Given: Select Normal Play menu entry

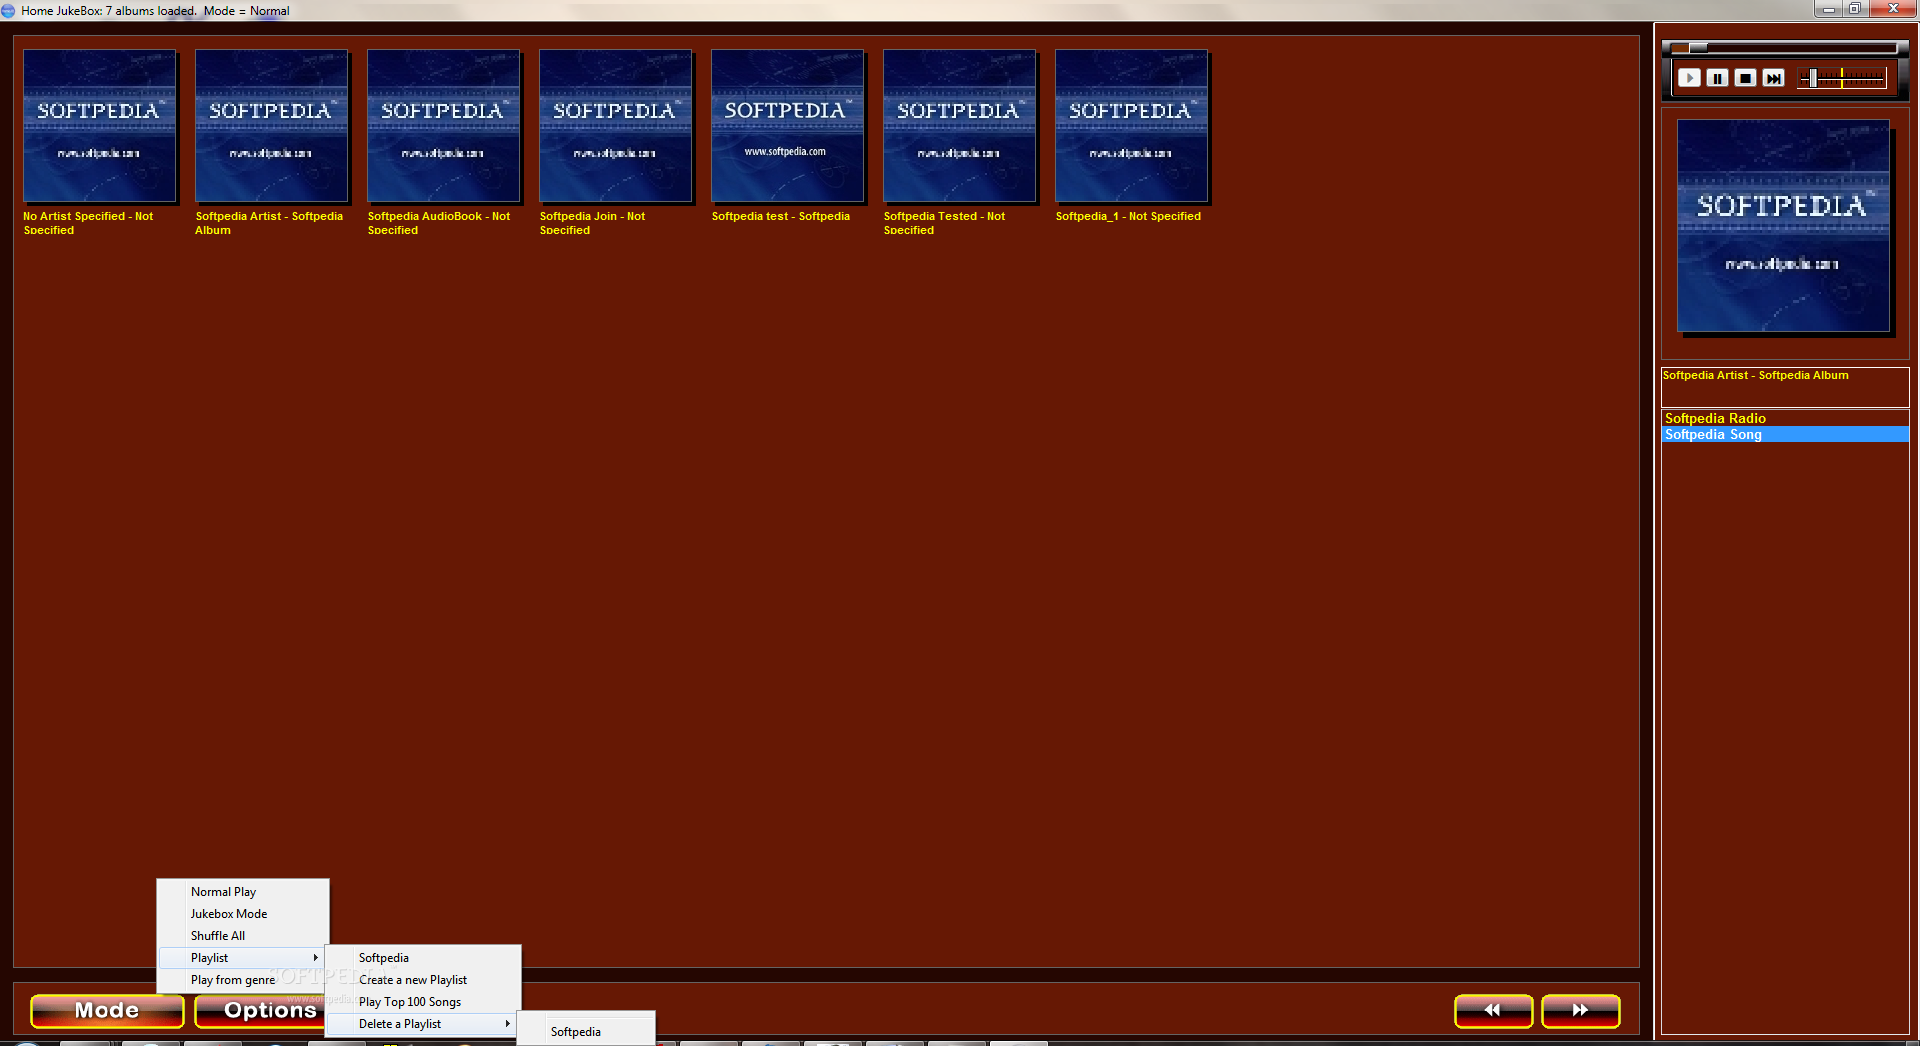Looking at the screenshot, I should coord(243,892).
